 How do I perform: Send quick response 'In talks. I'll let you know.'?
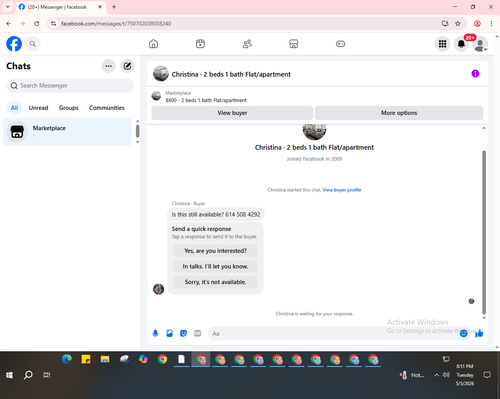215,266
